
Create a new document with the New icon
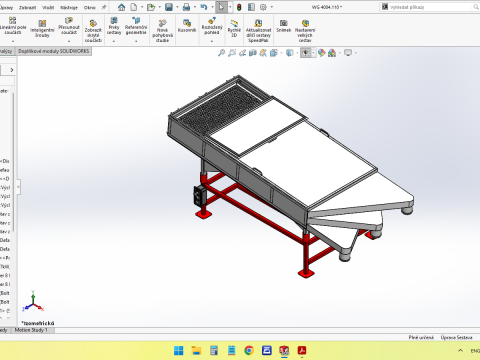click(x=134, y=7)
